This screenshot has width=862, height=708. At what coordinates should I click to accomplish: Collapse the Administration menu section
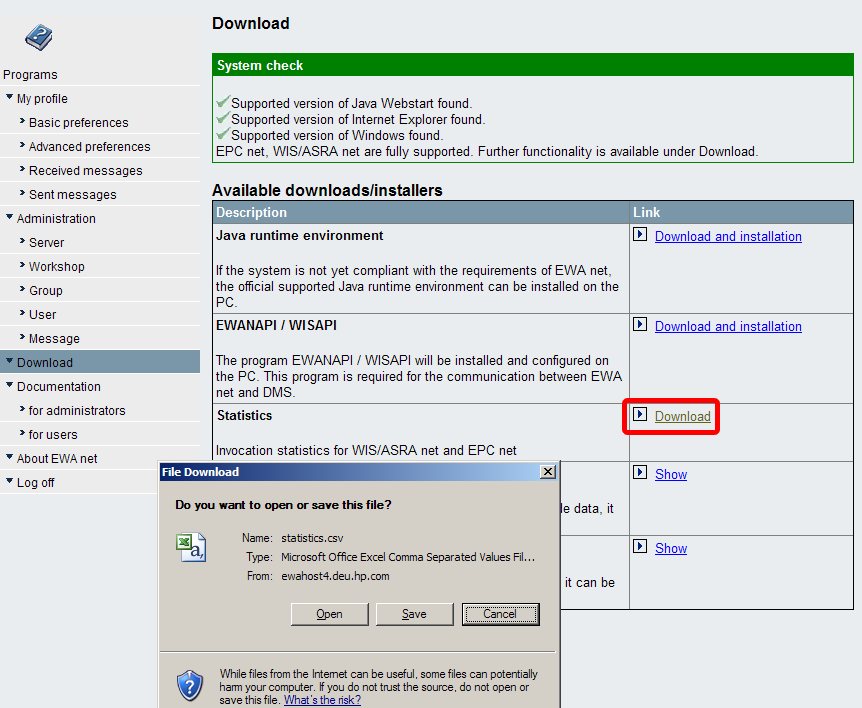pos(9,218)
